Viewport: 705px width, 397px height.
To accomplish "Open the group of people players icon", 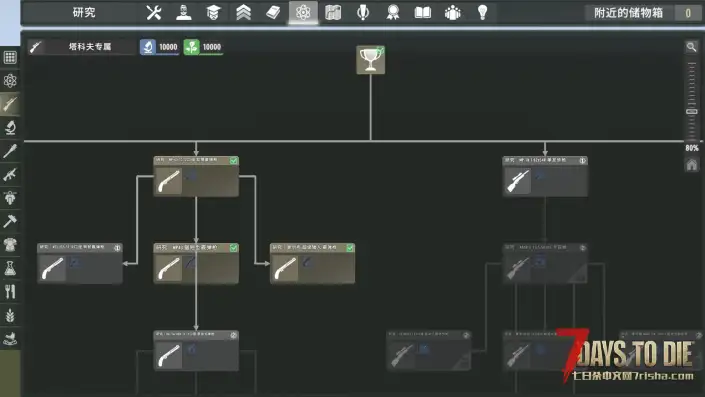I will point(452,13).
